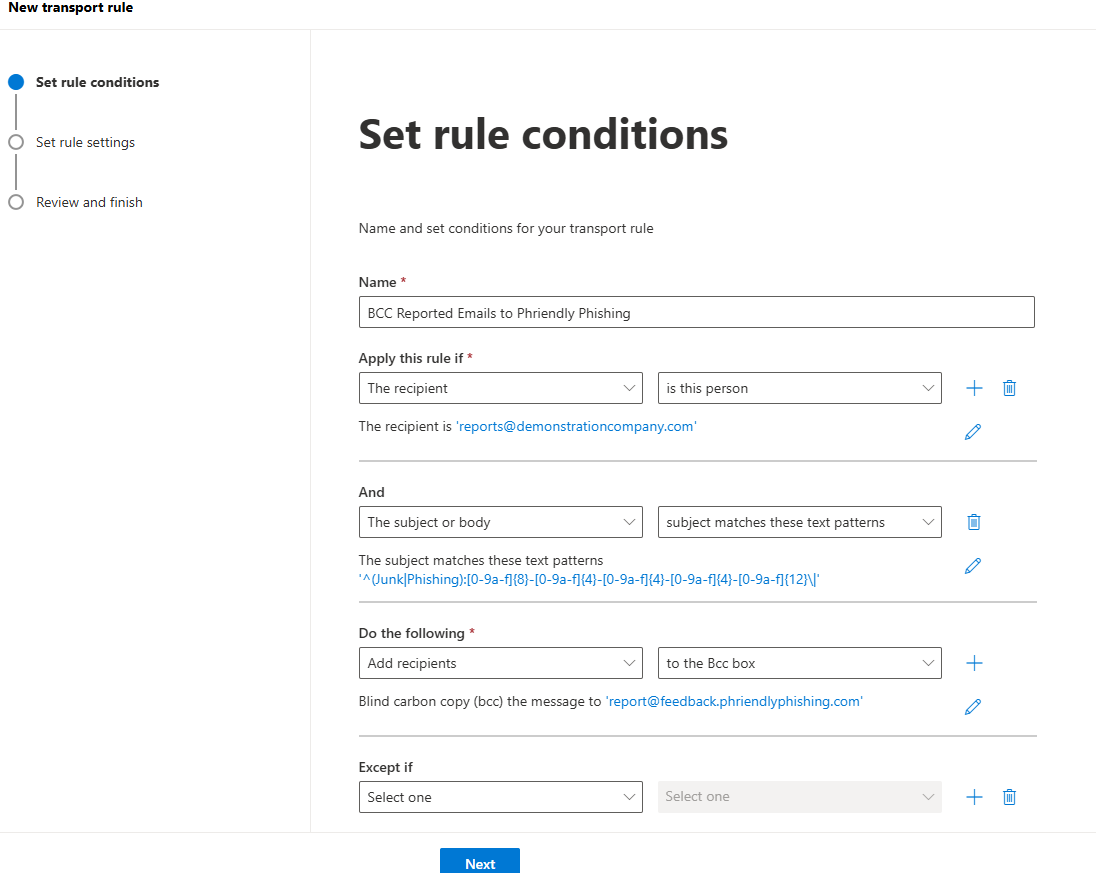The image size is (1096, 873).
Task: Delete the subject or body condition
Action: (974, 521)
